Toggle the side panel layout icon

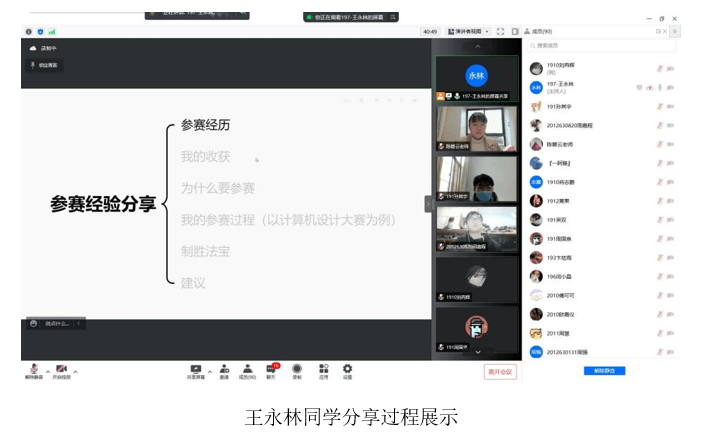click(513, 31)
